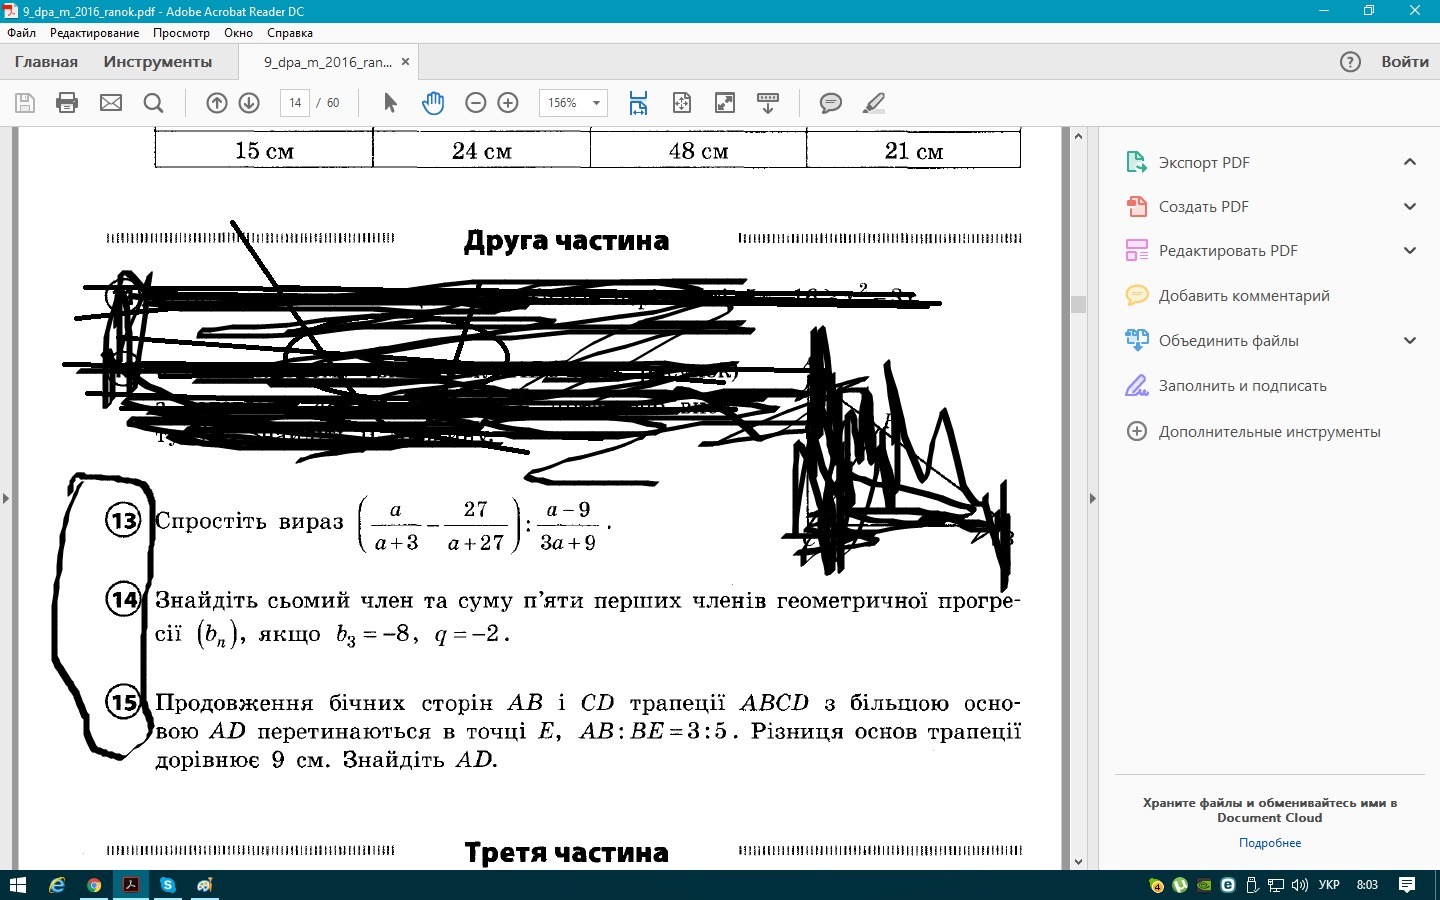
Task: Open the Просмотр menu
Action: (x=181, y=33)
